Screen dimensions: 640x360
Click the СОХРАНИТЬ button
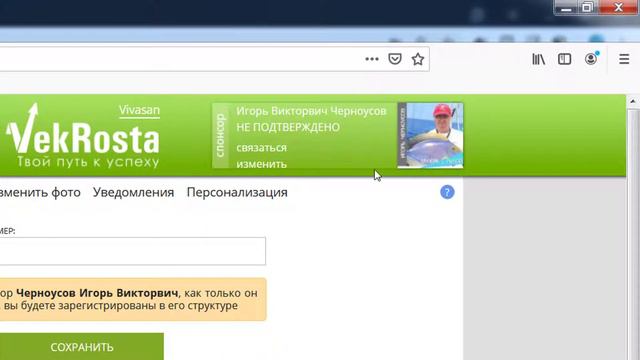[82, 347]
